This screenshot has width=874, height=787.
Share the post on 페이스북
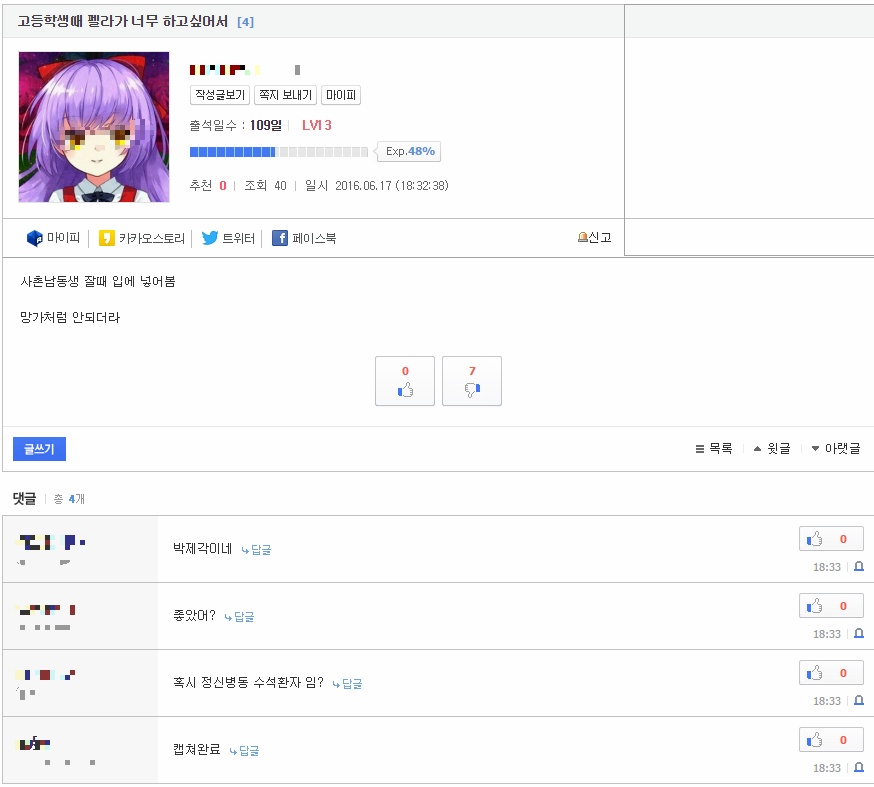(x=304, y=238)
